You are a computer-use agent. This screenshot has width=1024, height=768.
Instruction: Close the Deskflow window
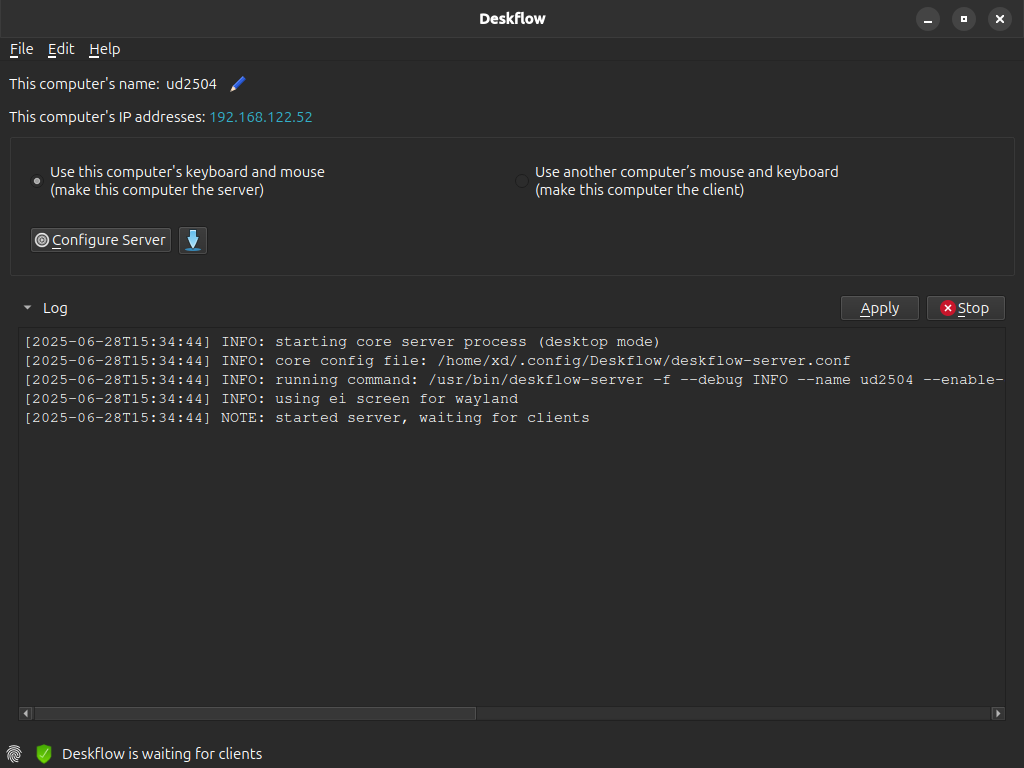pos(1000,19)
